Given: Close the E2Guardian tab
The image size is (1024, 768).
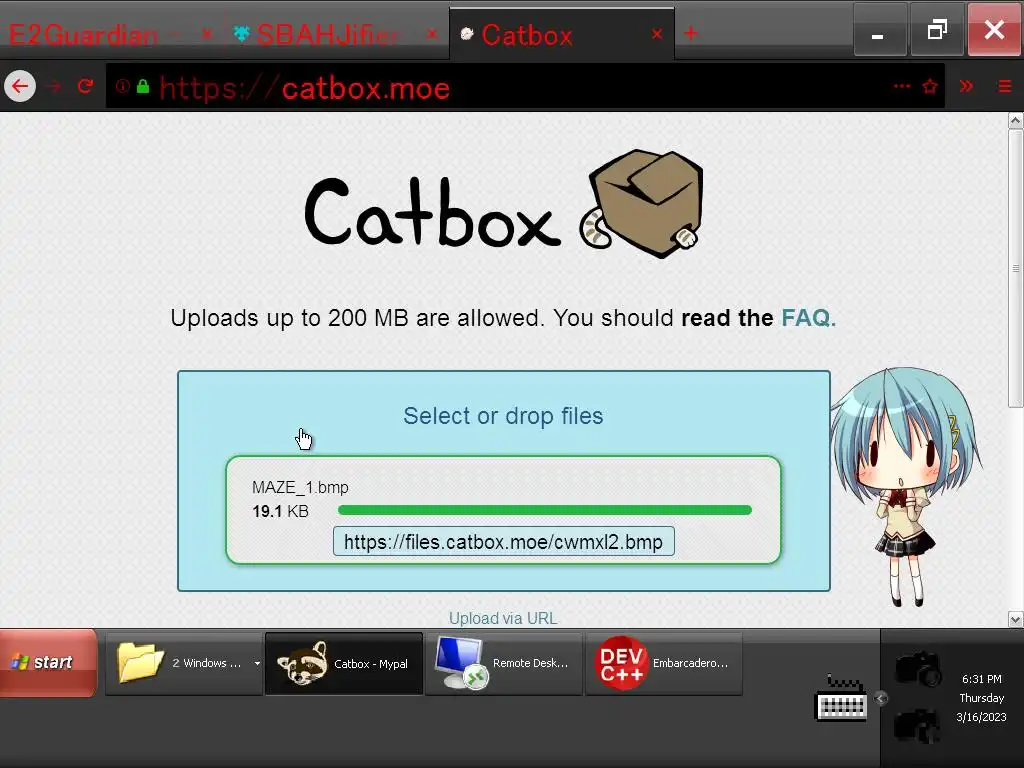Looking at the screenshot, I should point(206,34).
